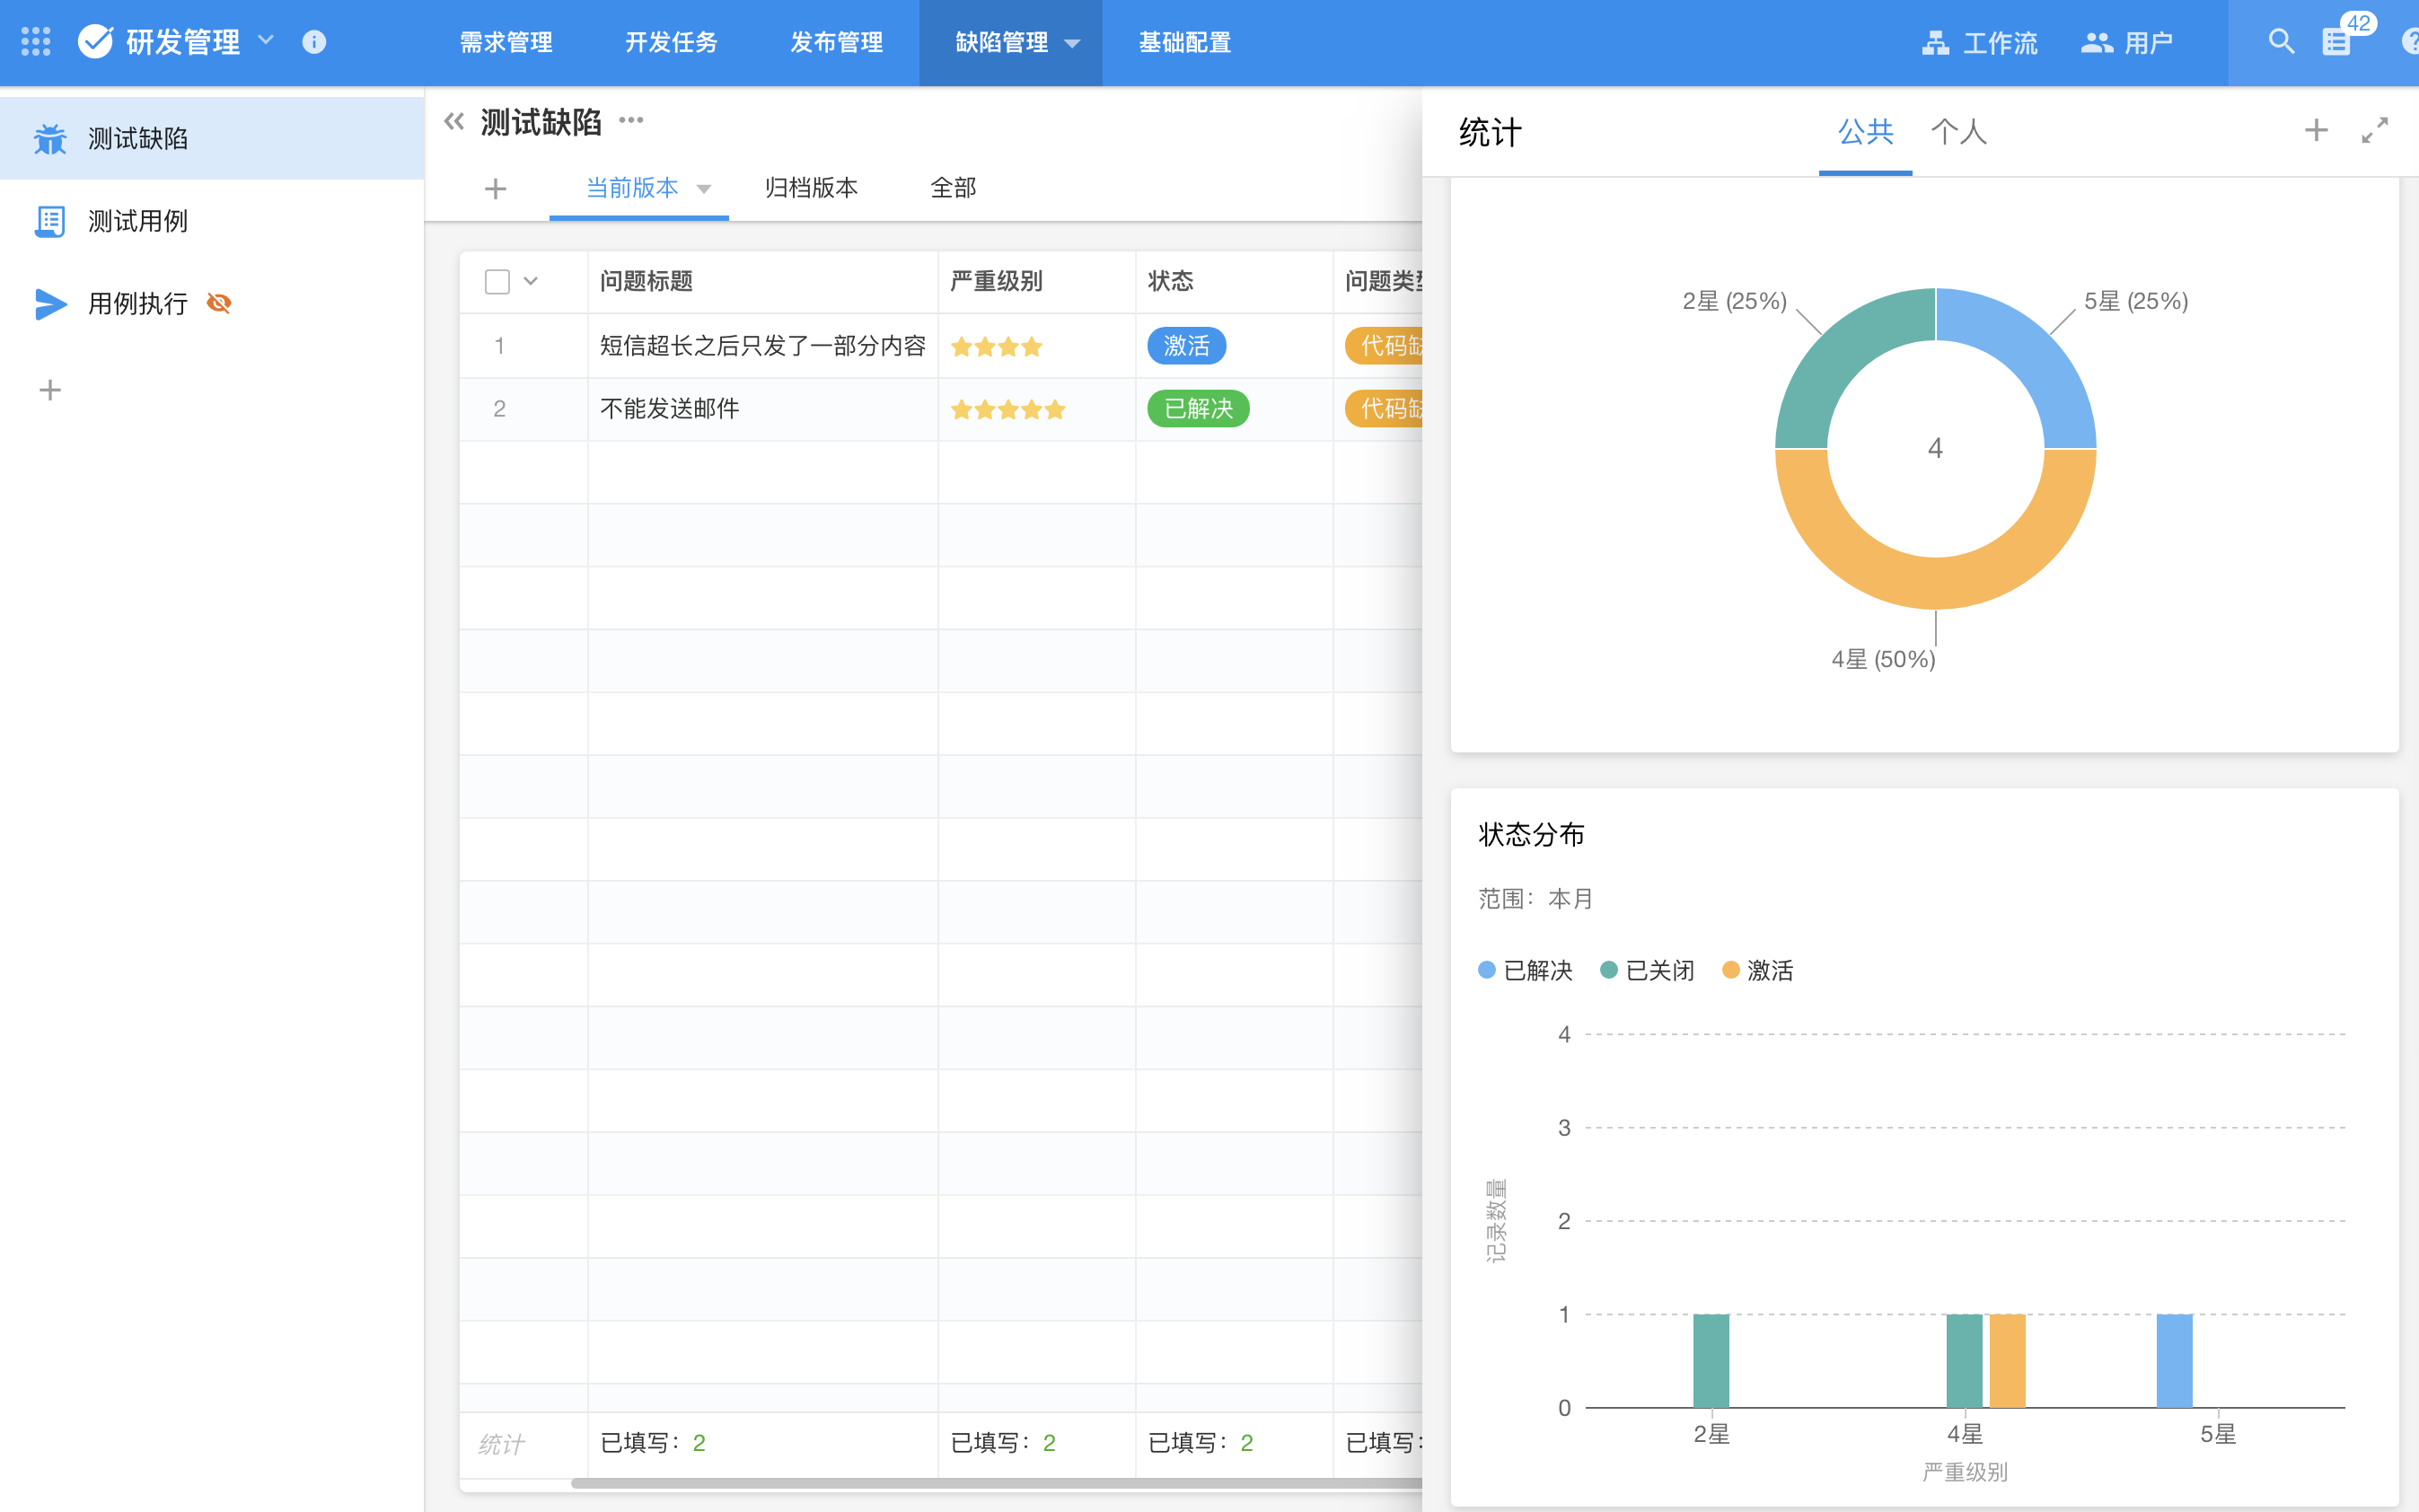
Task: Click the orange 4星 donut segment
Action: (x=1935, y=583)
